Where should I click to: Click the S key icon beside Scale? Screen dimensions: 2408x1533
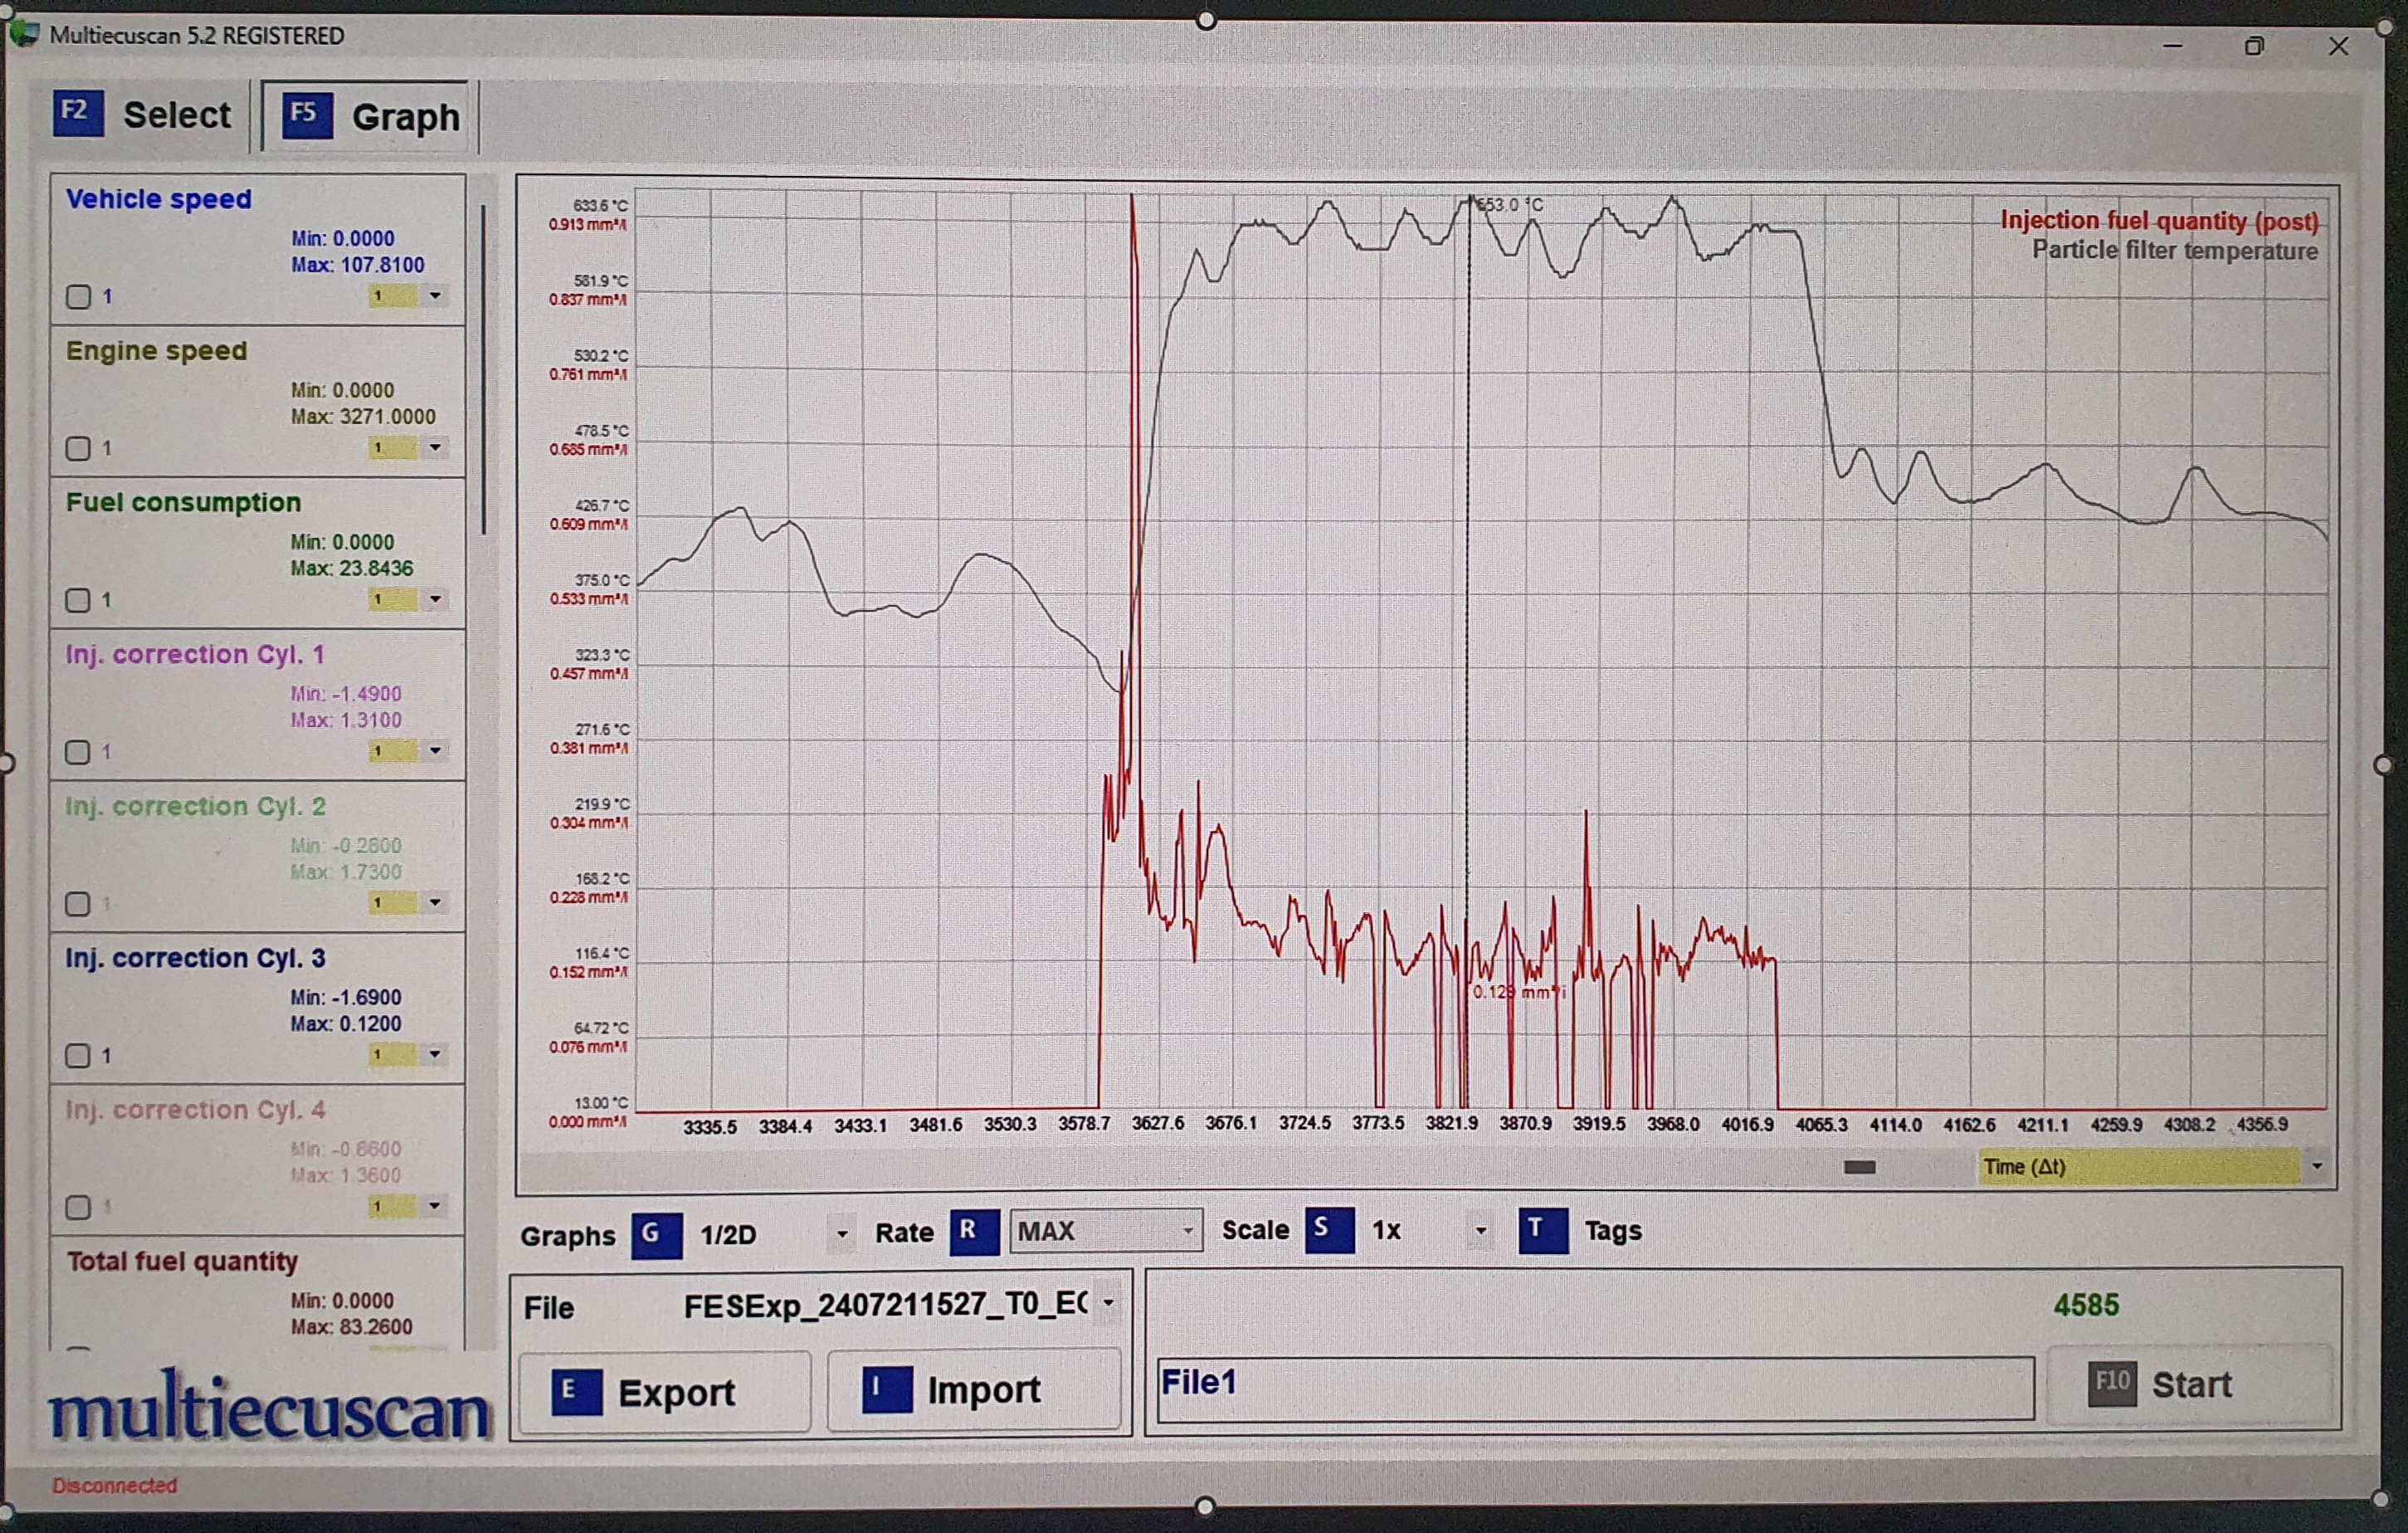pos(1329,1230)
